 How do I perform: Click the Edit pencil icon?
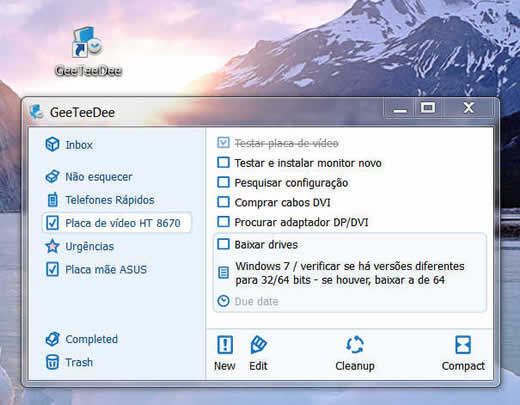(x=258, y=344)
